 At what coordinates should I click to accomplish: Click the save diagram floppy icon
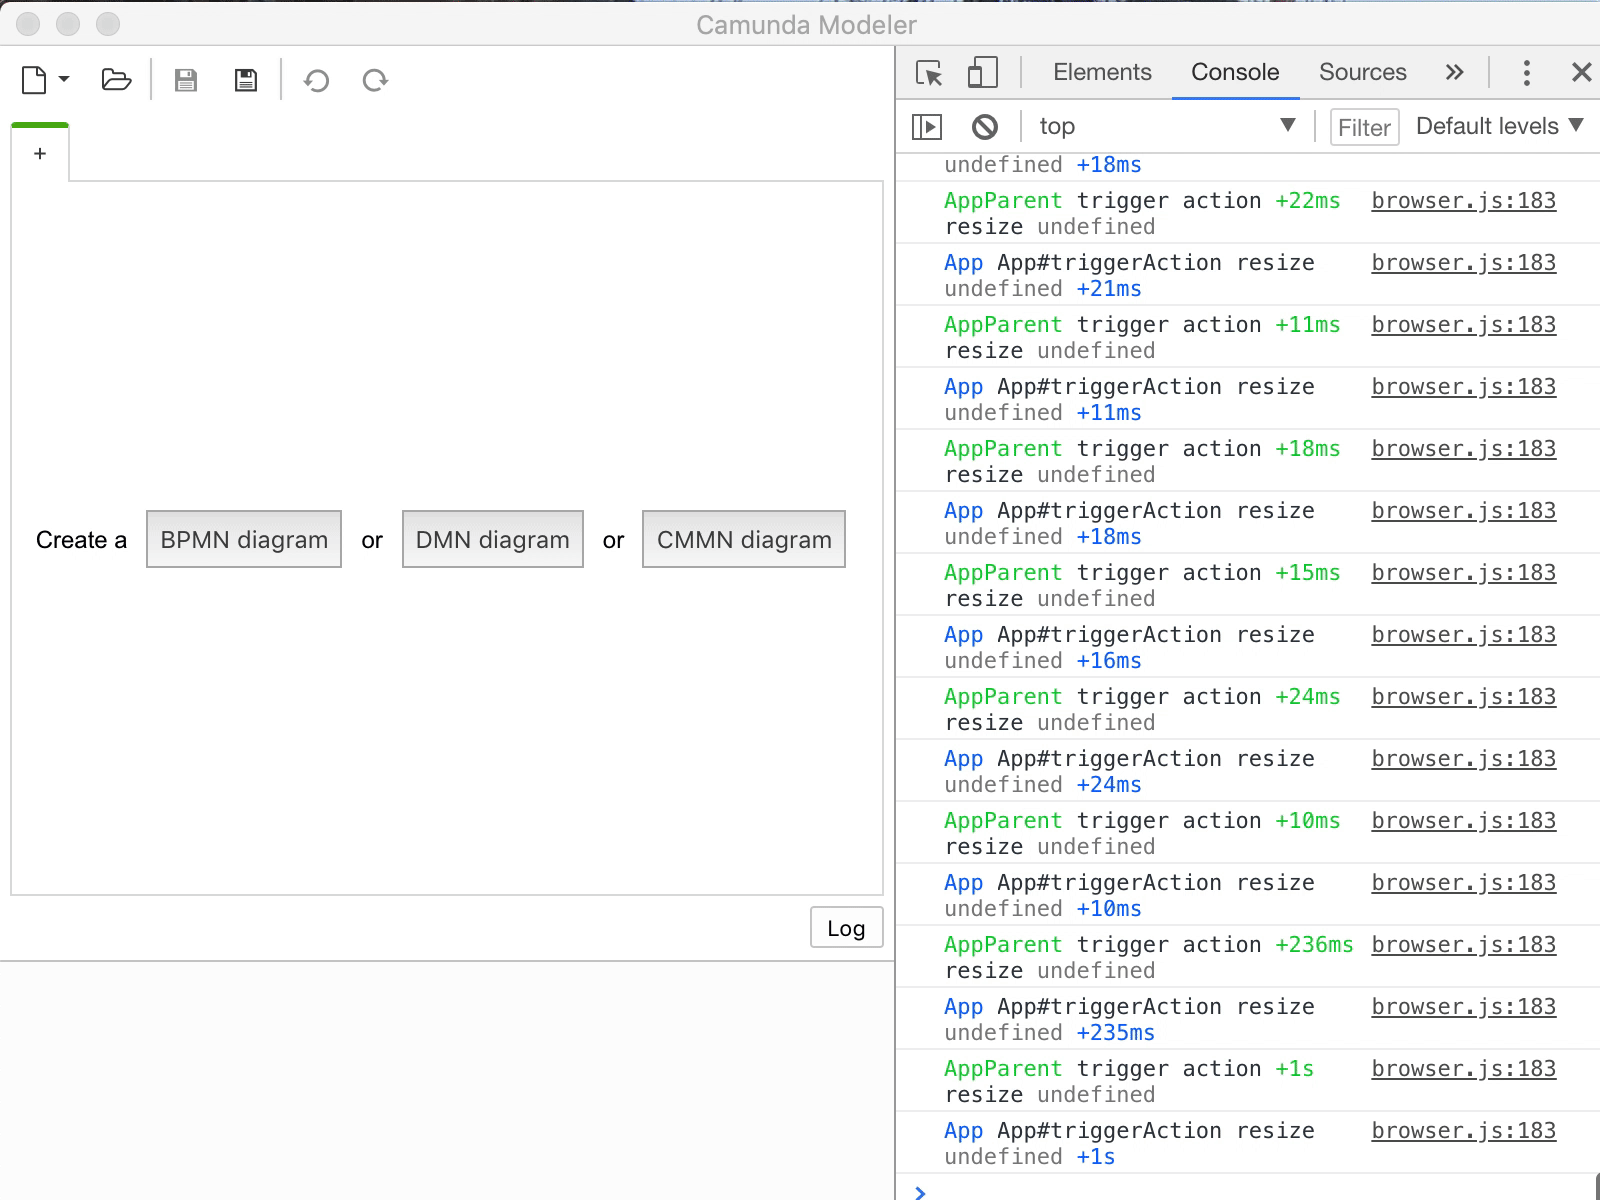click(x=186, y=80)
